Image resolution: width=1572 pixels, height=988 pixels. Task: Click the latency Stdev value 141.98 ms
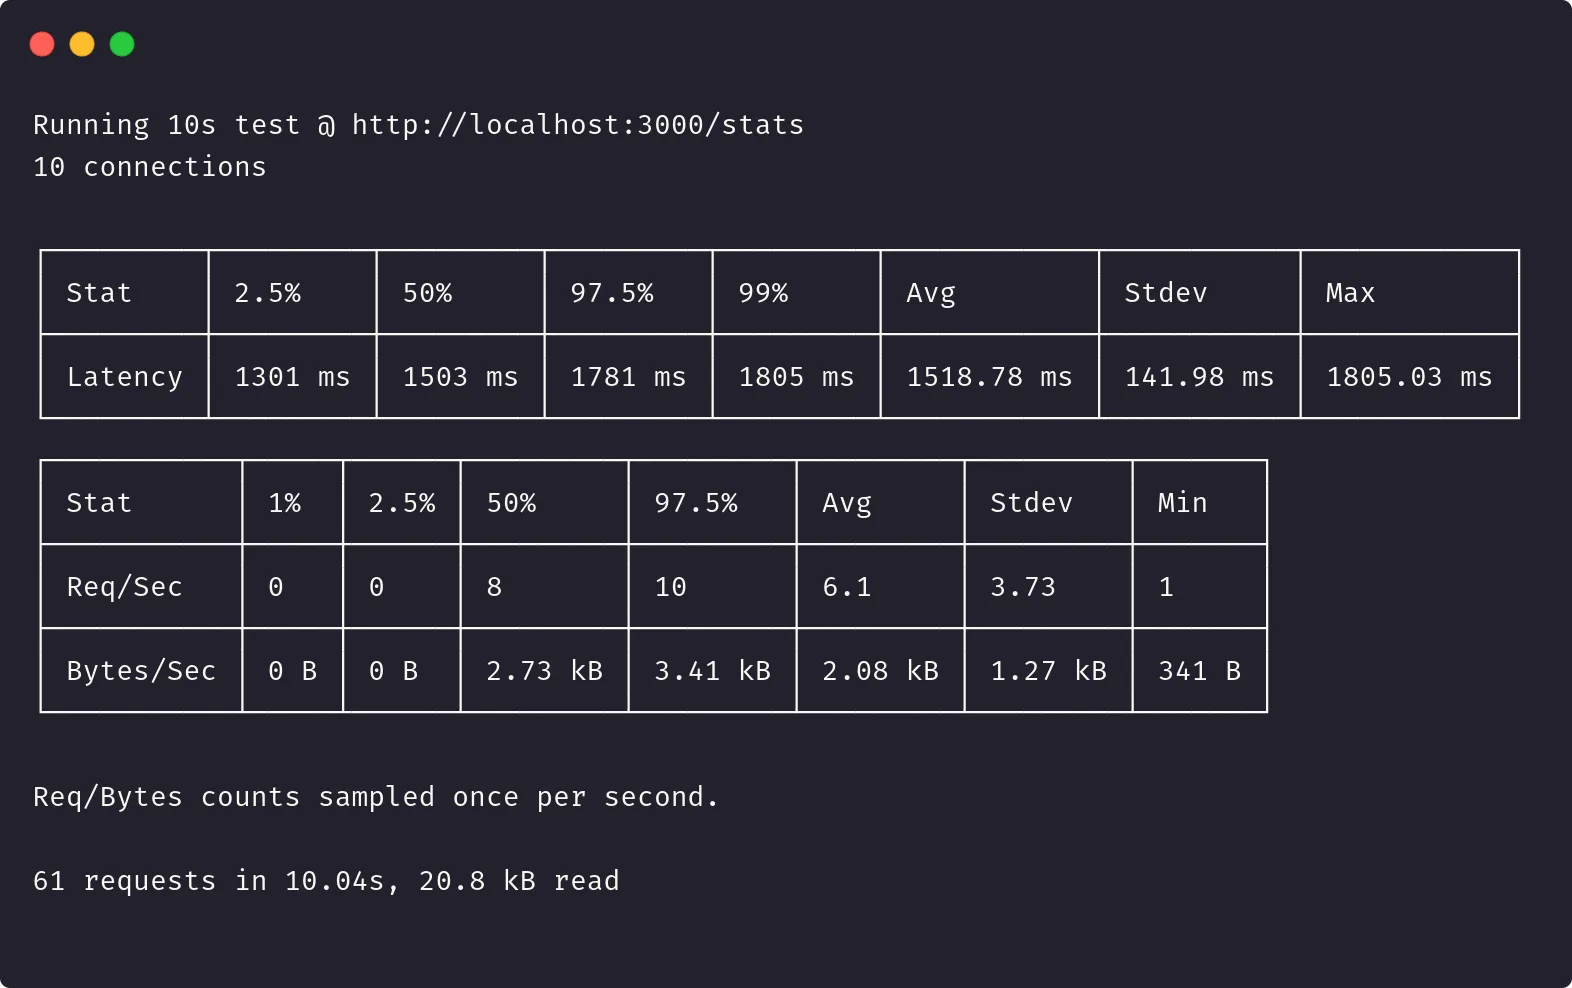pyautogui.click(x=1199, y=377)
